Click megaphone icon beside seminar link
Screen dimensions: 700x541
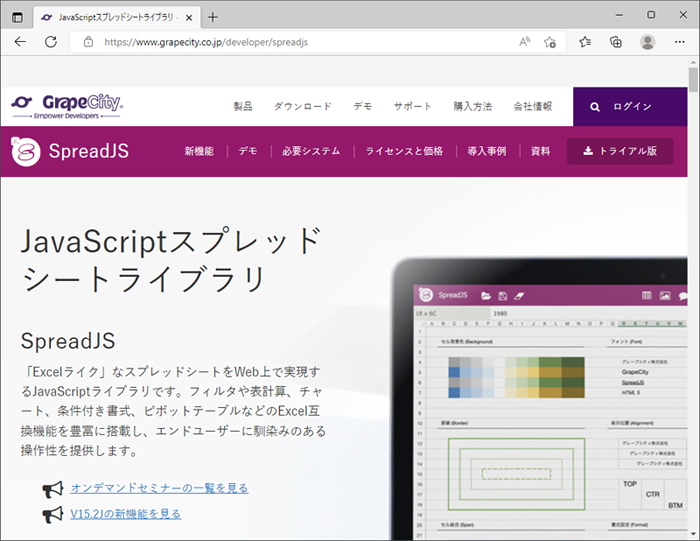click(x=53, y=489)
